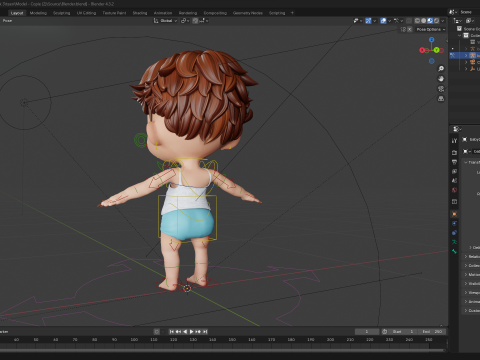Open the World properties tab
This screenshot has width=480, height=360.
[454, 190]
